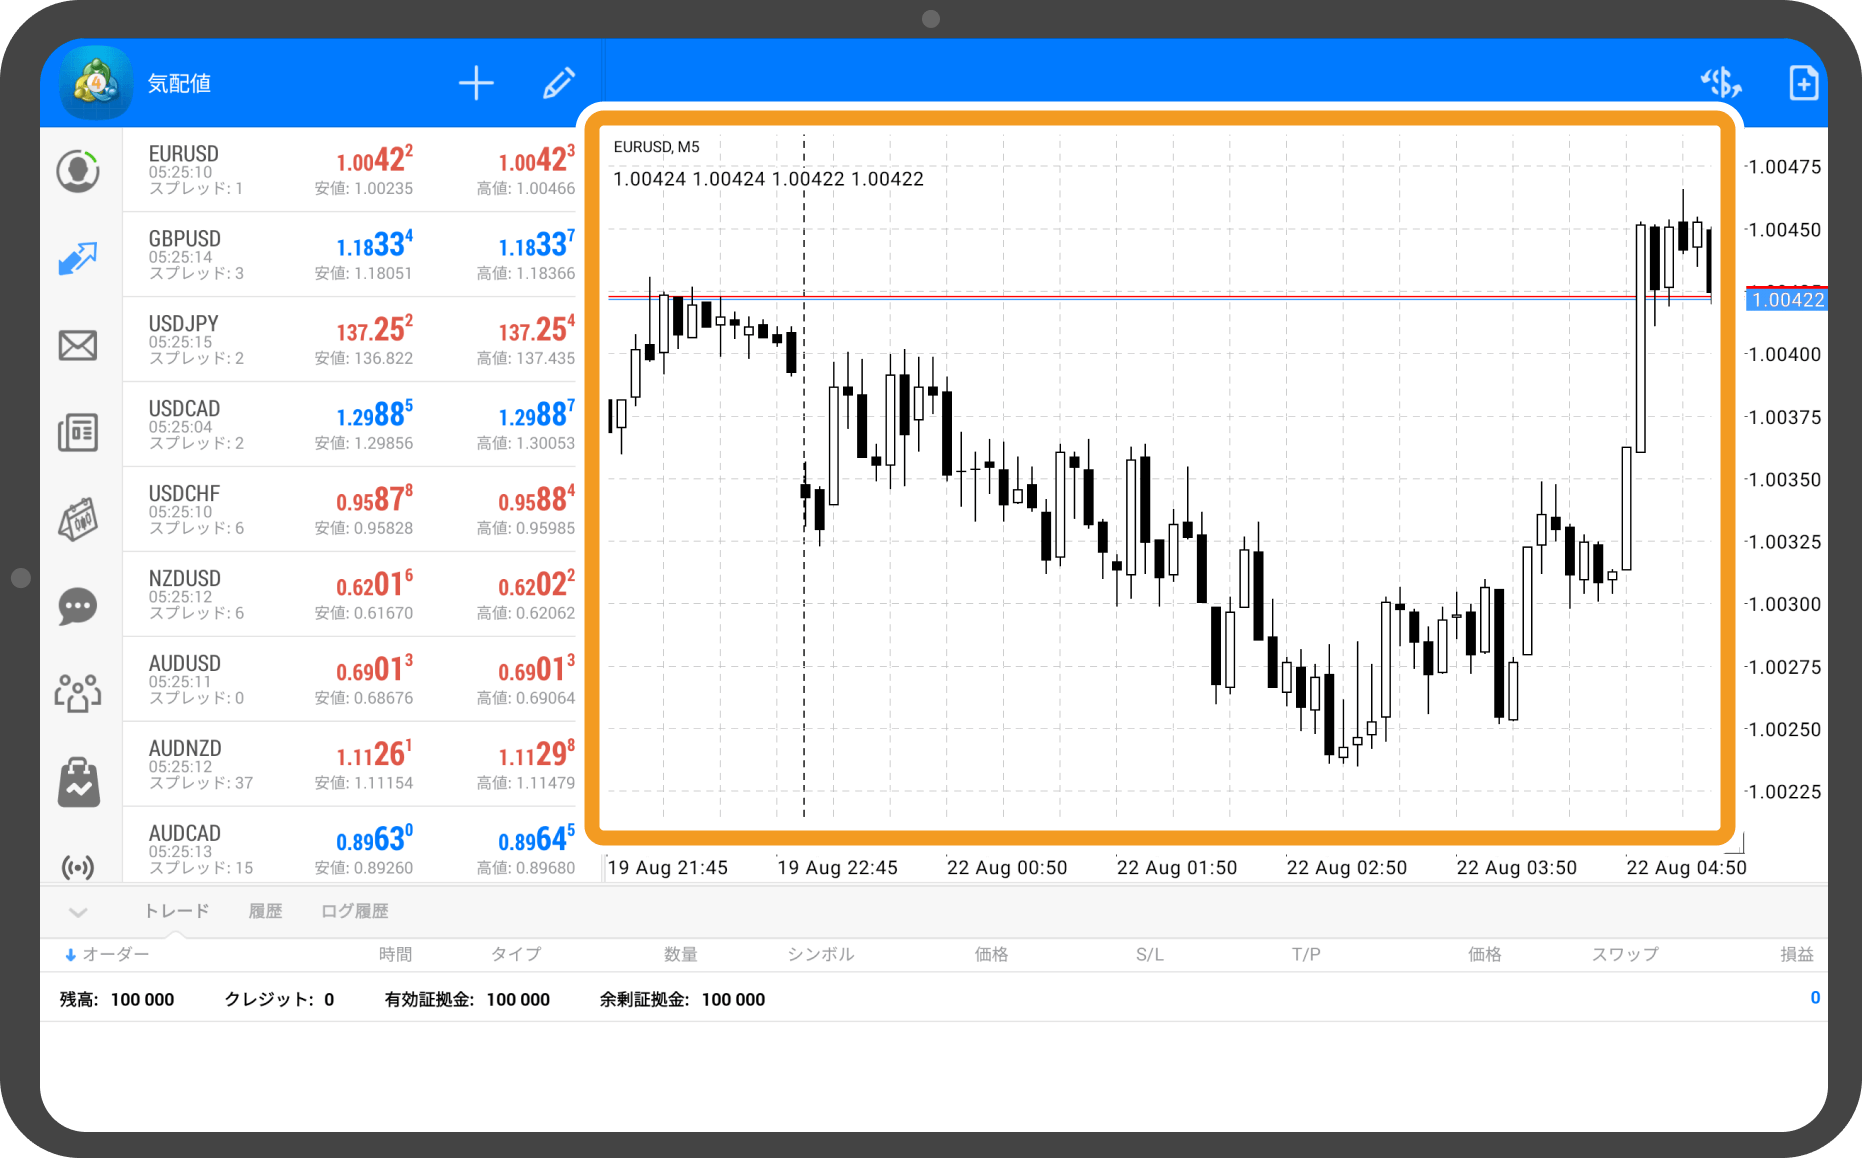The image size is (1862, 1158).
Task: Select the USDJPY quote row
Action: tap(350, 339)
